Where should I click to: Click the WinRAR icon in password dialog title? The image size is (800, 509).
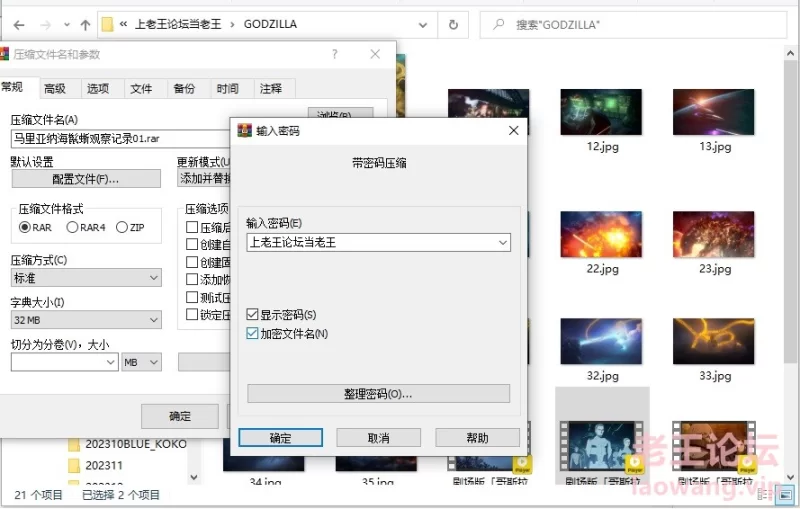tap(245, 131)
